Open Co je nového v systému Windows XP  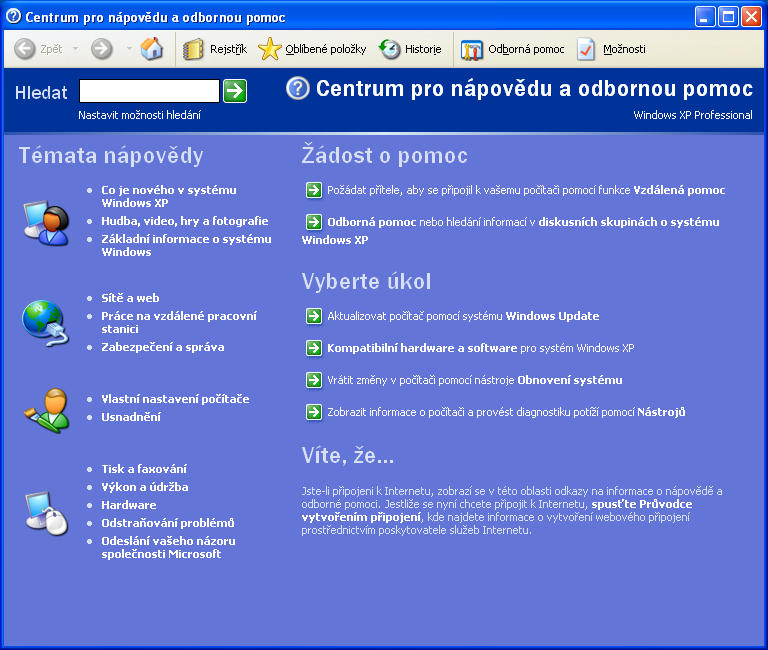click(169, 196)
